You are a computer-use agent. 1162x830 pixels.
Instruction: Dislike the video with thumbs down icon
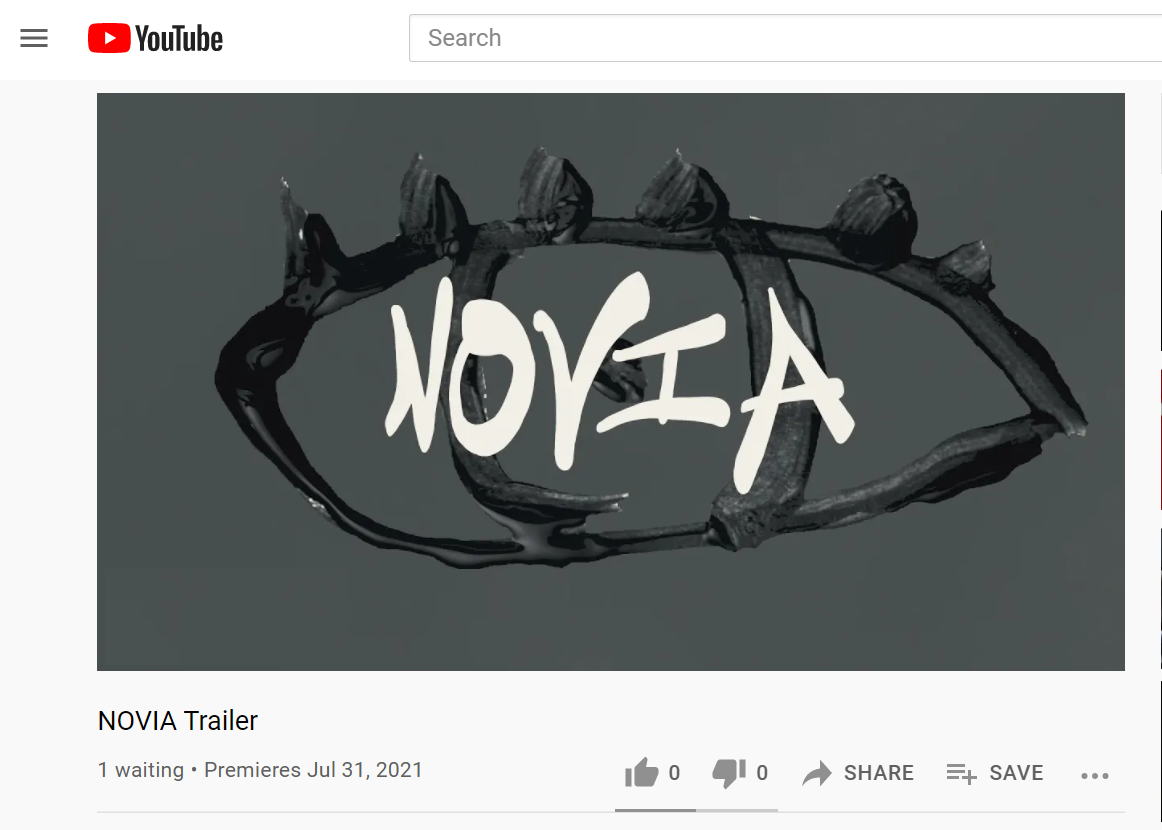[729, 773]
